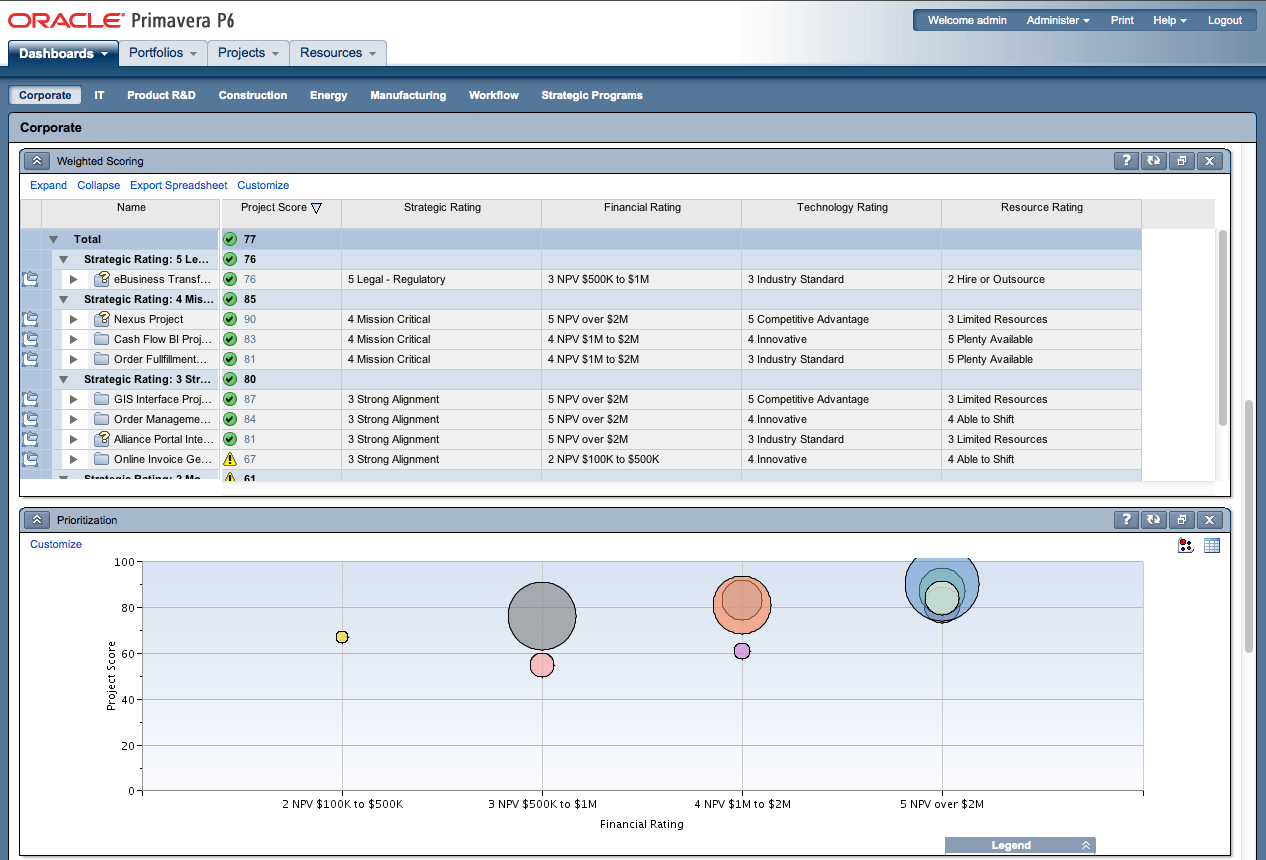1266x860 pixels.
Task: Switch Prioritization to table view icon
Action: (1212, 546)
